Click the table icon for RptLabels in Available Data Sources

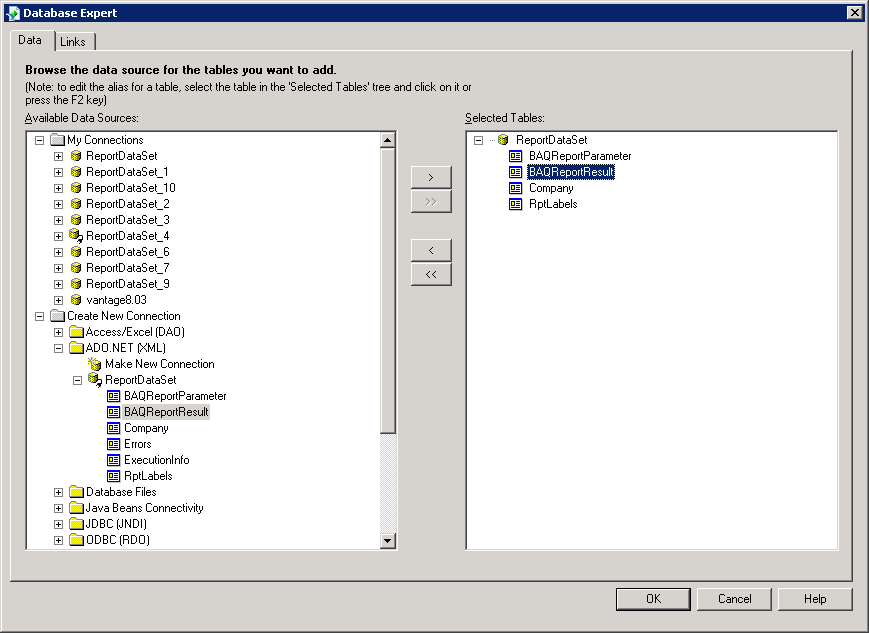click(x=114, y=476)
